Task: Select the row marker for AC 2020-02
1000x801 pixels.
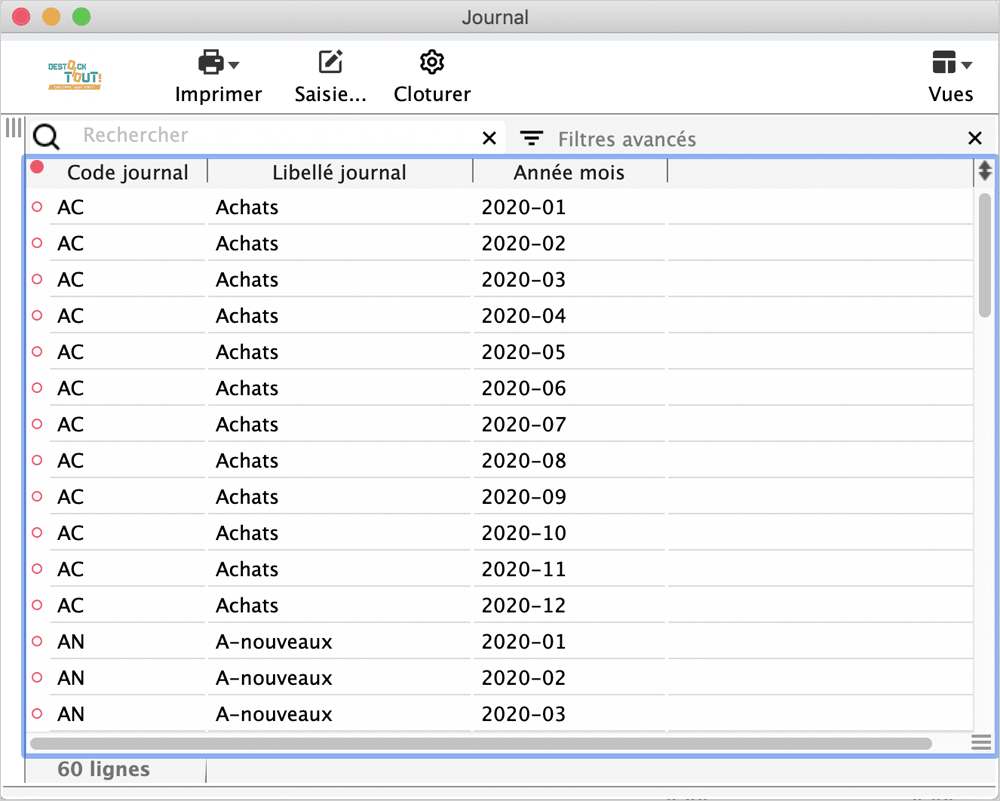Action: coord(37,243)
